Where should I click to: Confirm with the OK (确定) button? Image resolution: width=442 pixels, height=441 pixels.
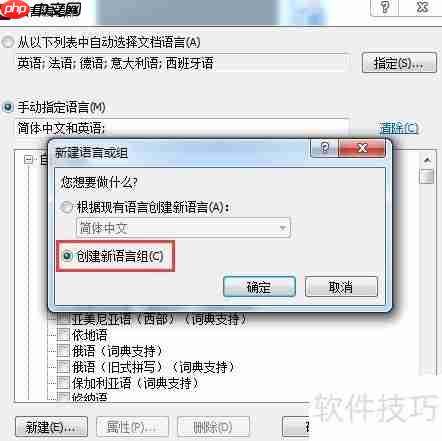pos(259,287)
